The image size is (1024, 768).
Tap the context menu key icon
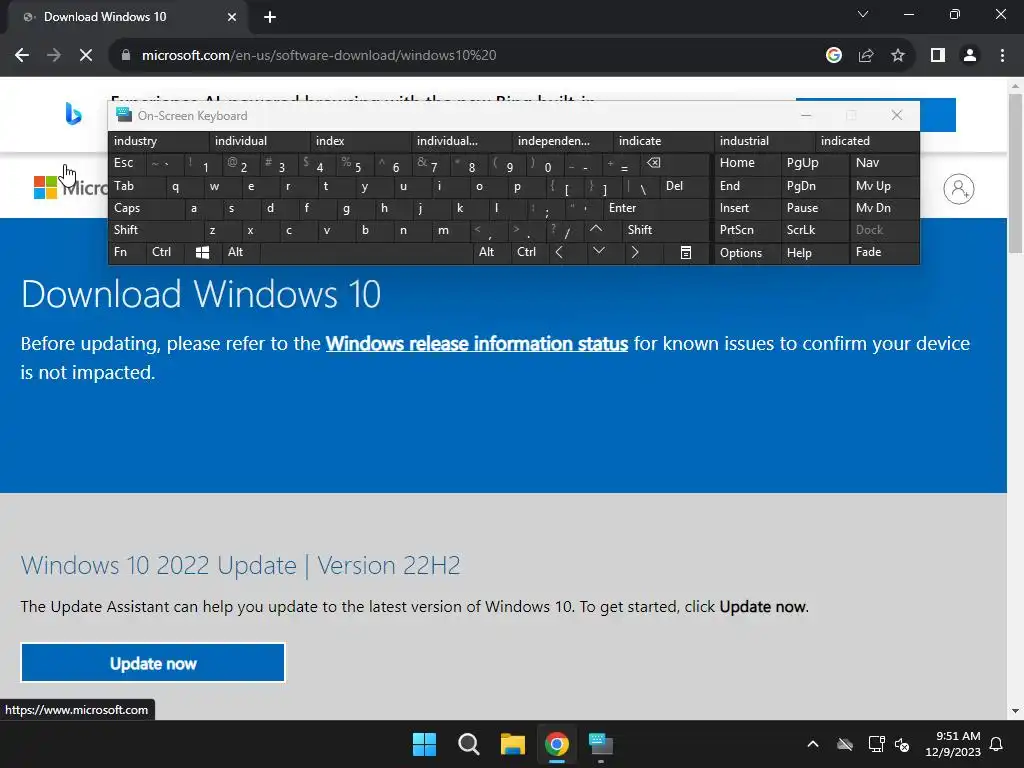tap(686, 253)
